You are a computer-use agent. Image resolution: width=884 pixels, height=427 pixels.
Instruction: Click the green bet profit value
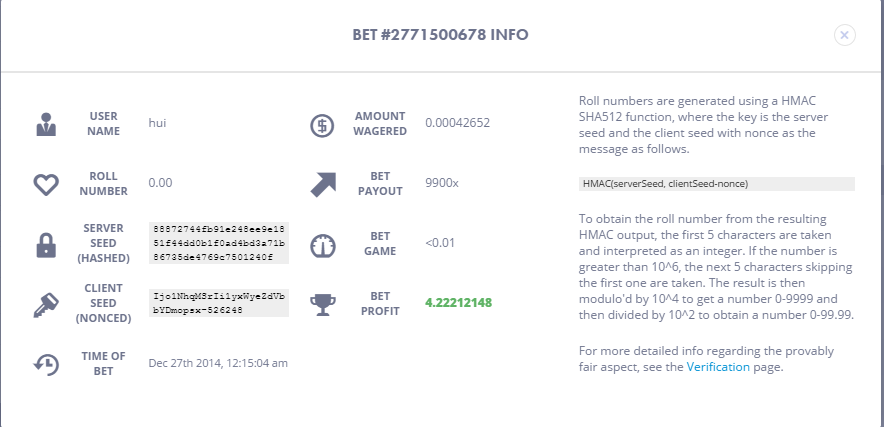tap(458, 303)
